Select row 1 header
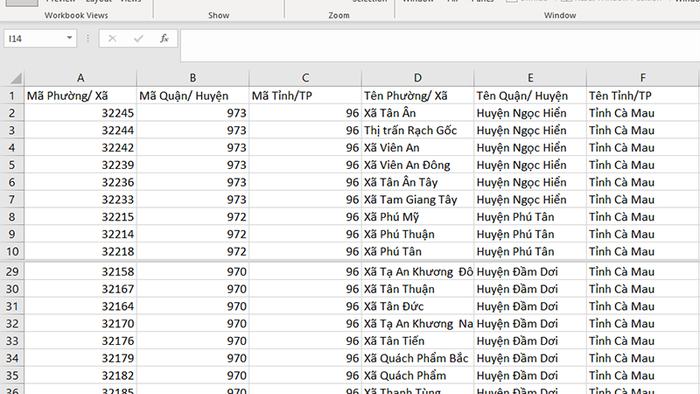 click(12, 95)
